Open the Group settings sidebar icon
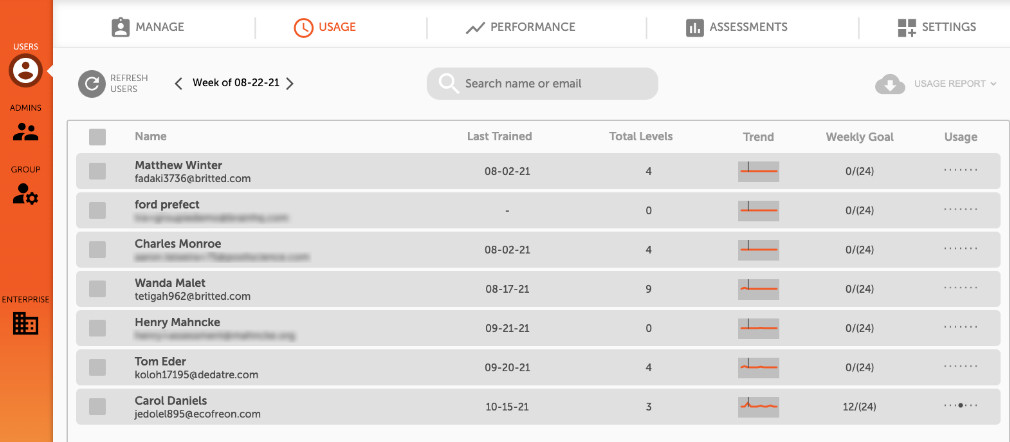Screen dimensions: 1010x442 click(x=26, y=194)
